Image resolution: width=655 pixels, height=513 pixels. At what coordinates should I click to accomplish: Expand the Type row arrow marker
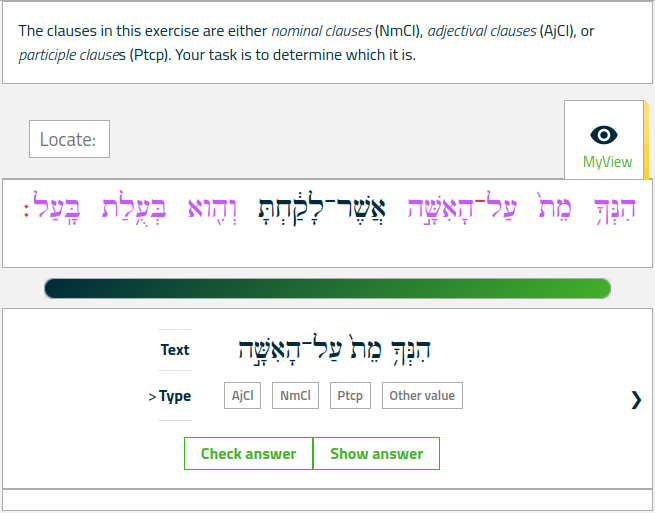pos(152,396)
